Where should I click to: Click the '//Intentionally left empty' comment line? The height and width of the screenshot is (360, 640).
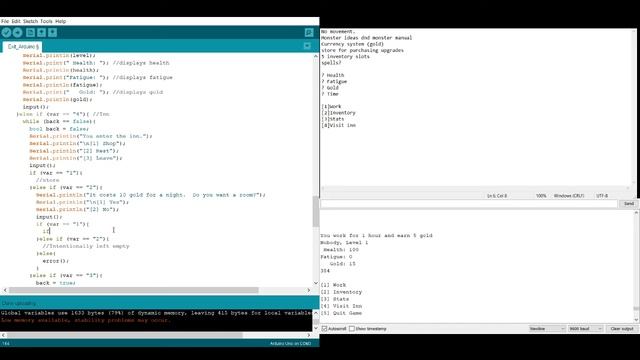click(x=86, y=246)
